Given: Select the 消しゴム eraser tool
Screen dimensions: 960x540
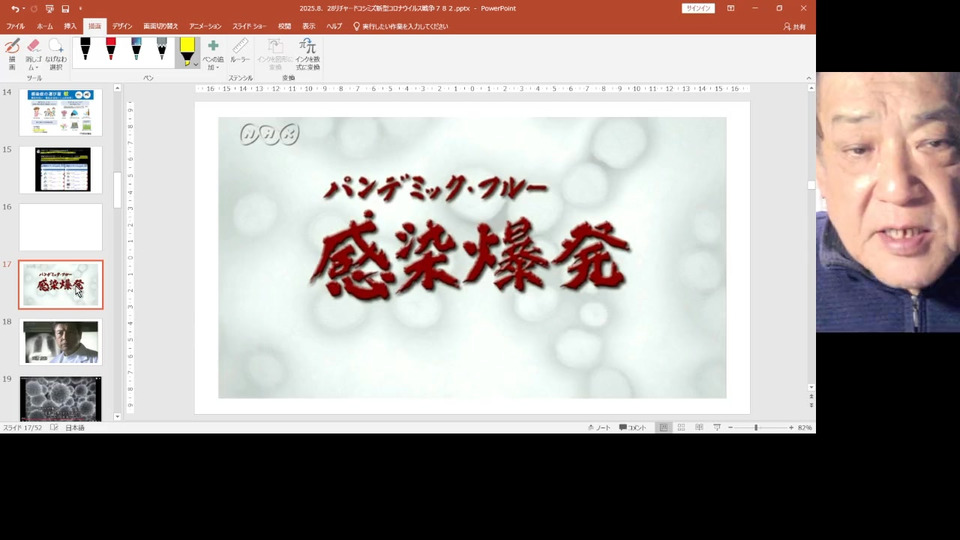Looking at the screenshot, I should click(x=34, y=54).
